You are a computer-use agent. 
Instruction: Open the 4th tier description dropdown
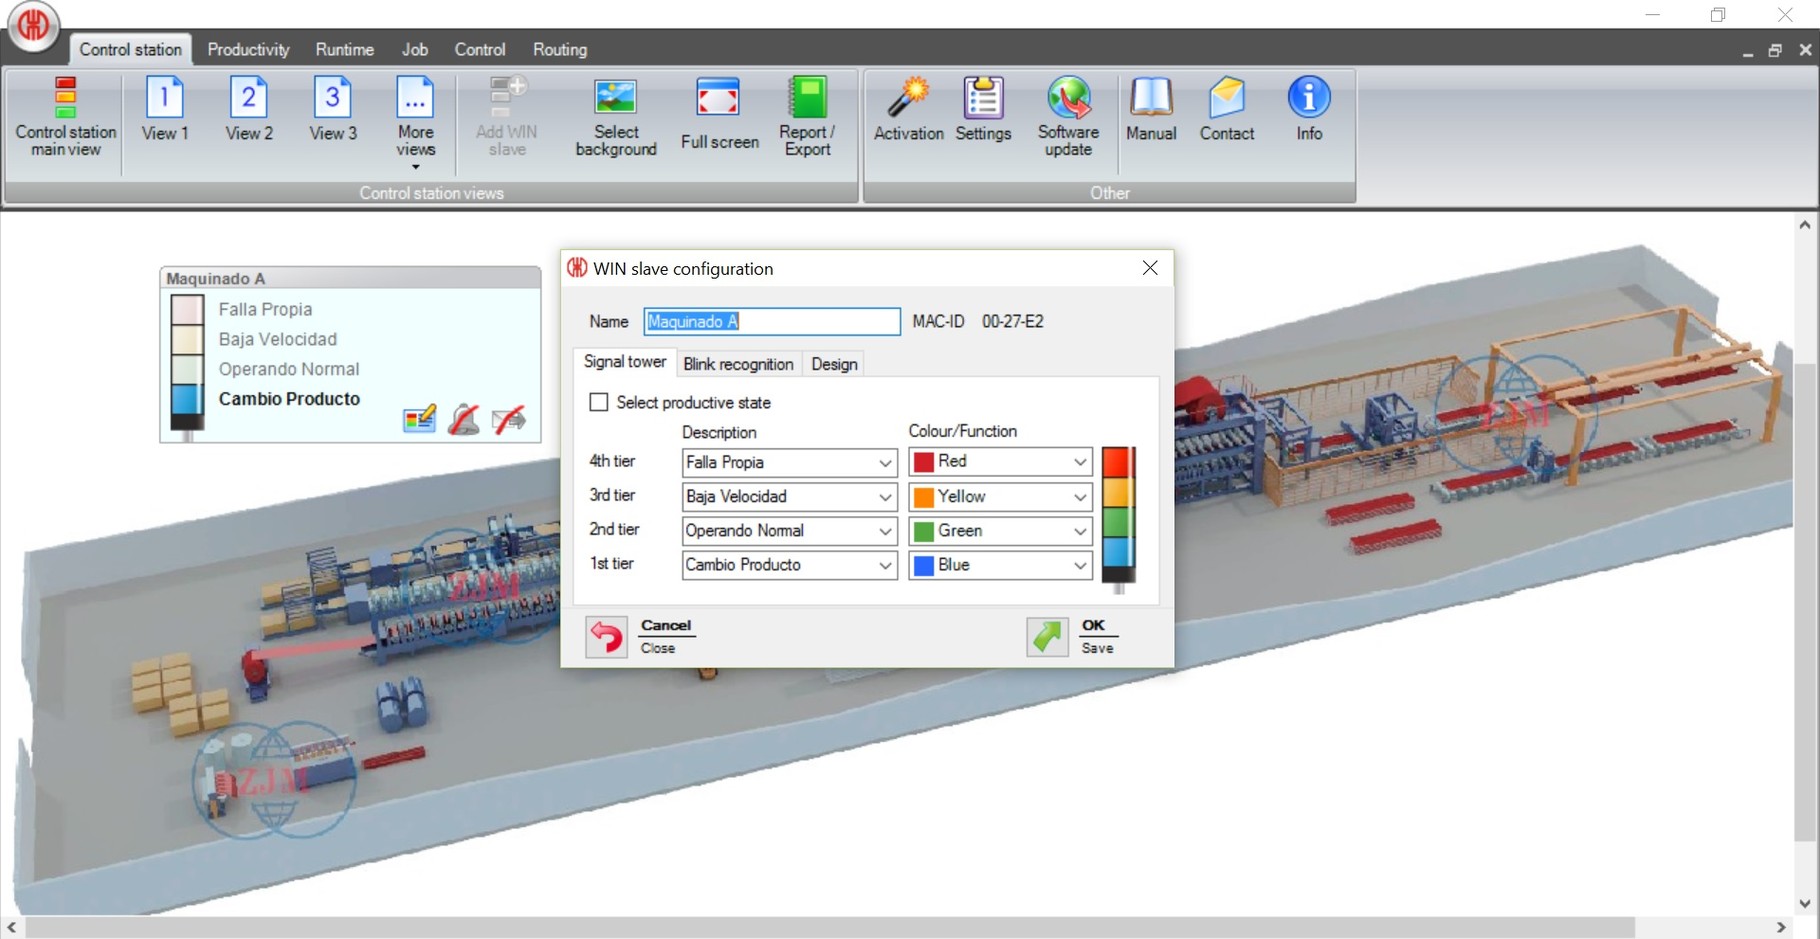884,463
